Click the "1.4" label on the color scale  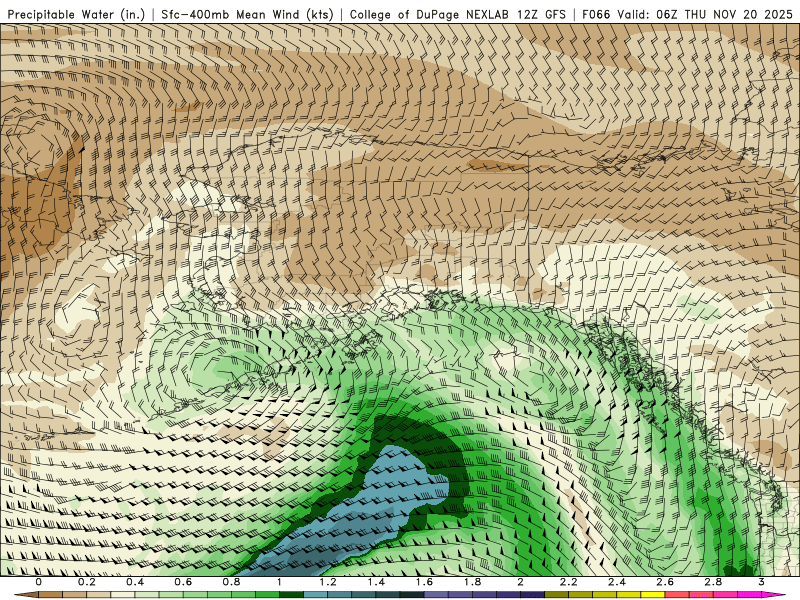(x=376, y=582)
